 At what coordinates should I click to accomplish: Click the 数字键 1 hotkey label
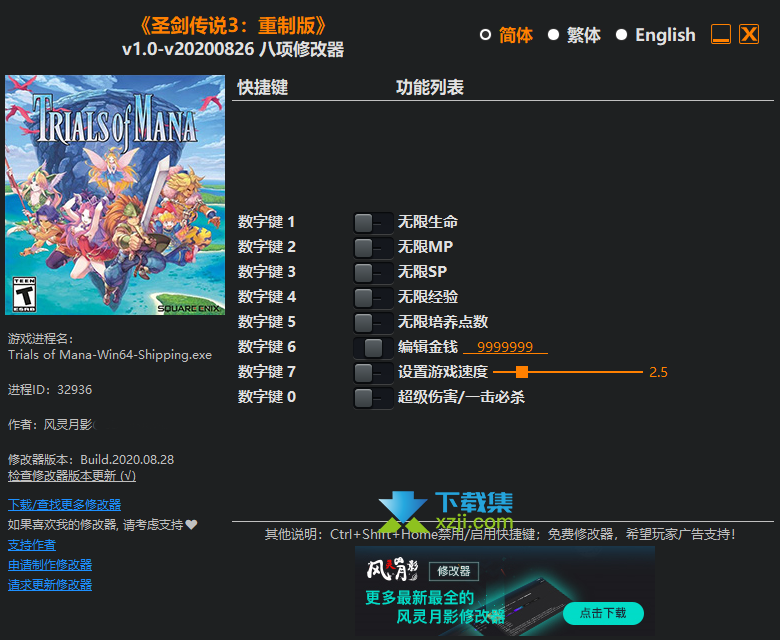(x=266, y=222)
